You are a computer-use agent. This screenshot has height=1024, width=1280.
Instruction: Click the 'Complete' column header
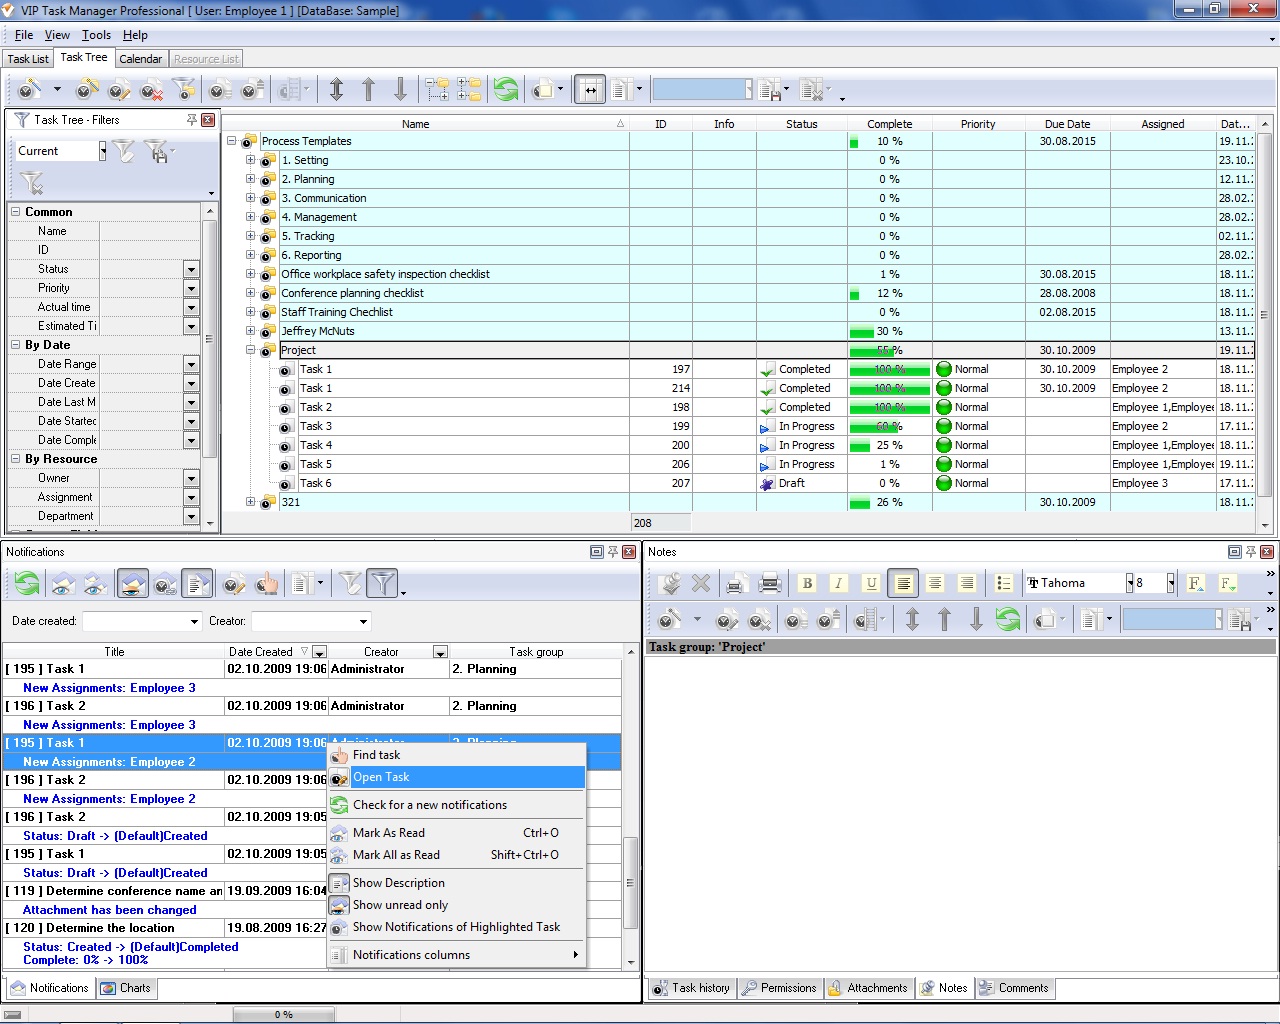pyautogui.click(x=889, y=124)
